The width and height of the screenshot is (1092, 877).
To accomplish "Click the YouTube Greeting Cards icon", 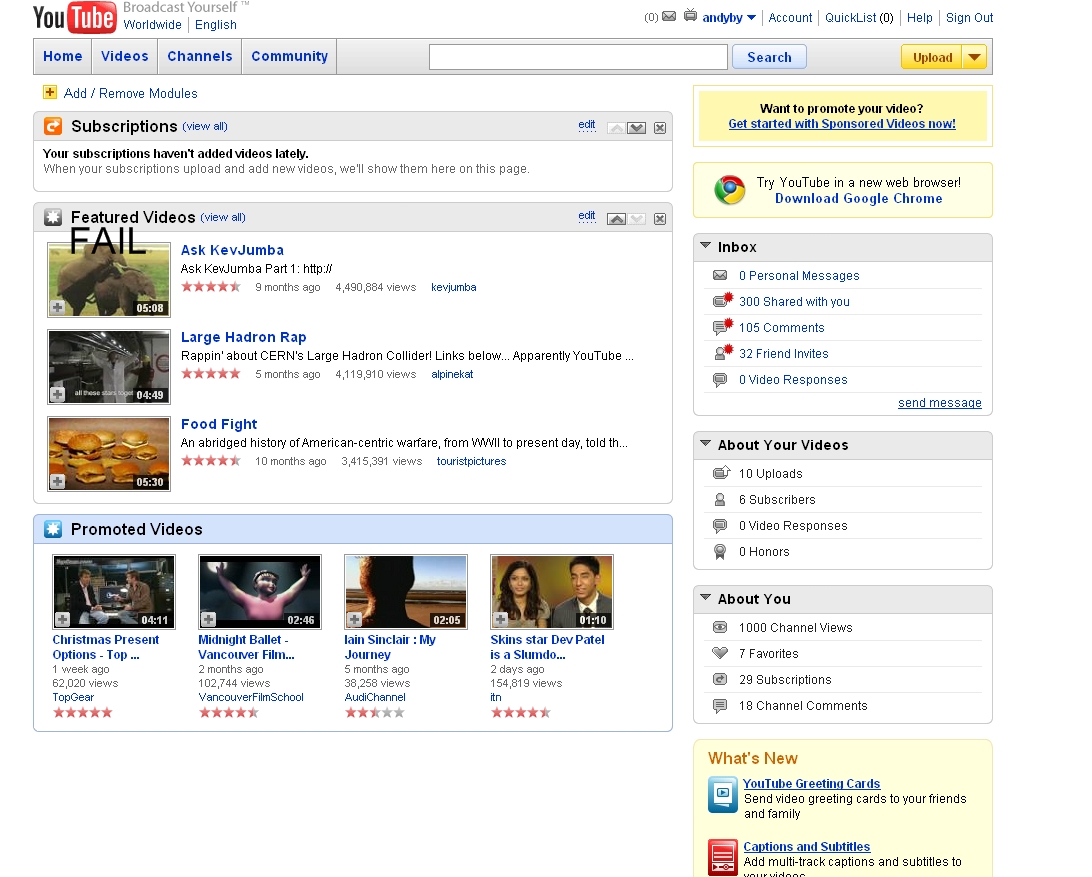I will 723,795.
